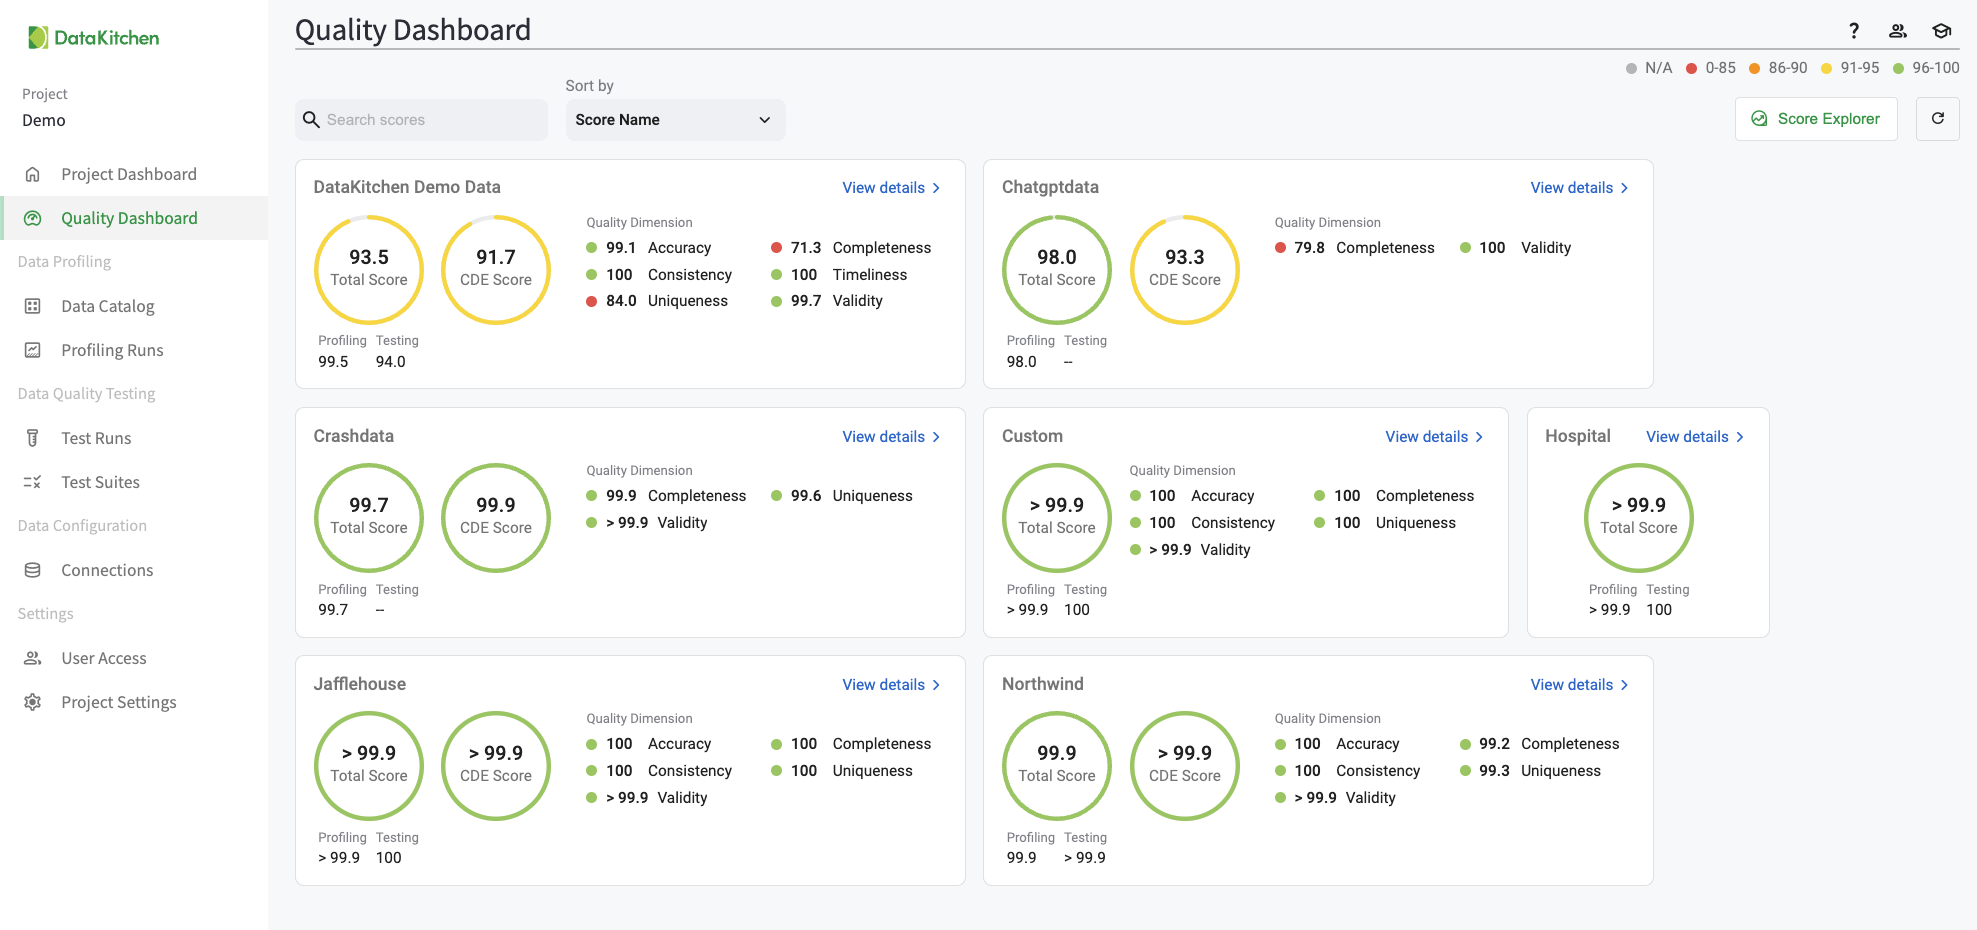Navigate to Test Suites
1977x930 pixels.
click(100, 482)
